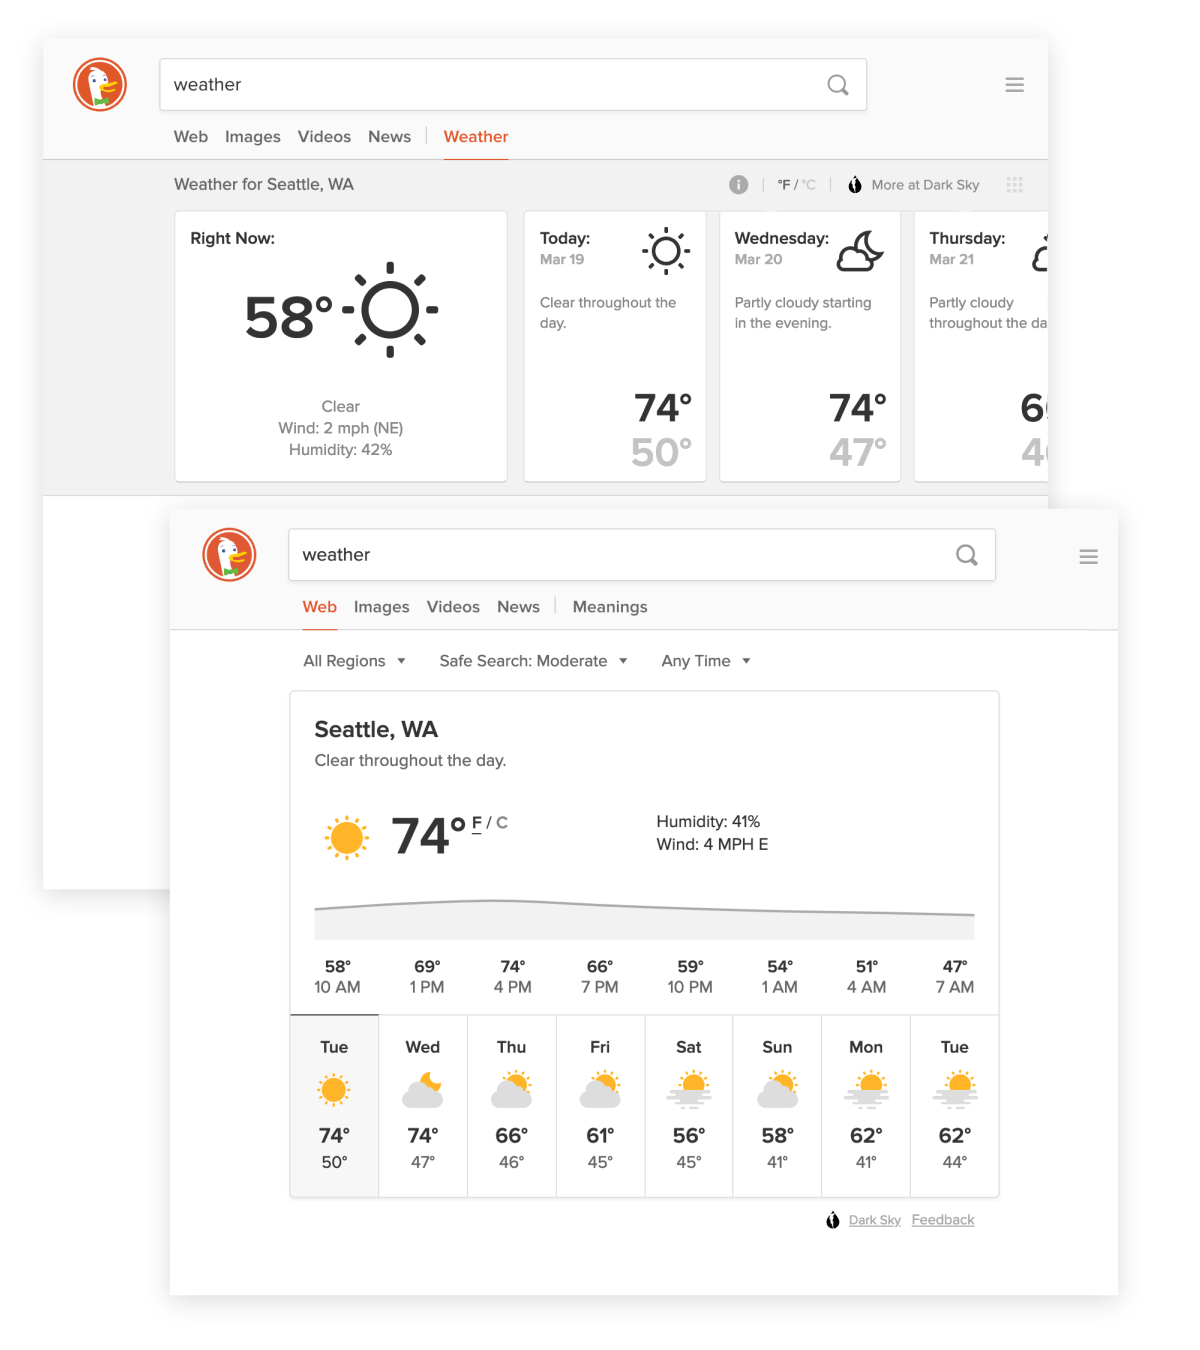
Task: Select Fahrenheit F next to the 74° reading
Action: (x=477, y=823)
